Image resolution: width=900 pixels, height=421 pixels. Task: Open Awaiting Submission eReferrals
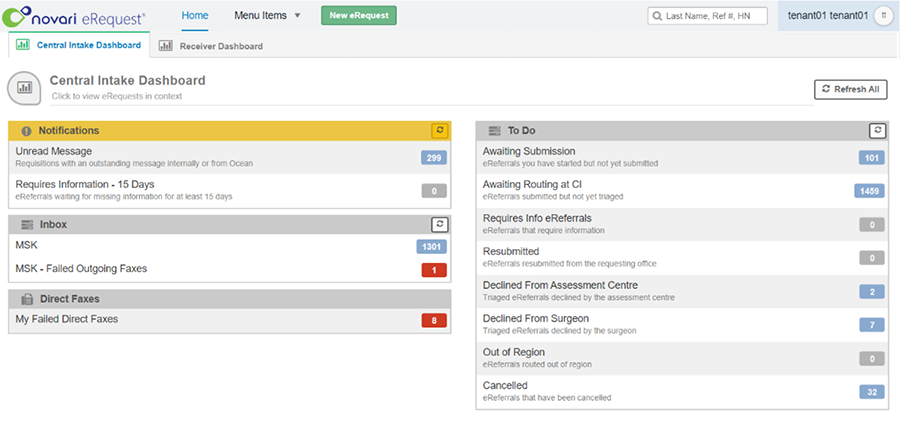[x=682, y=157]
